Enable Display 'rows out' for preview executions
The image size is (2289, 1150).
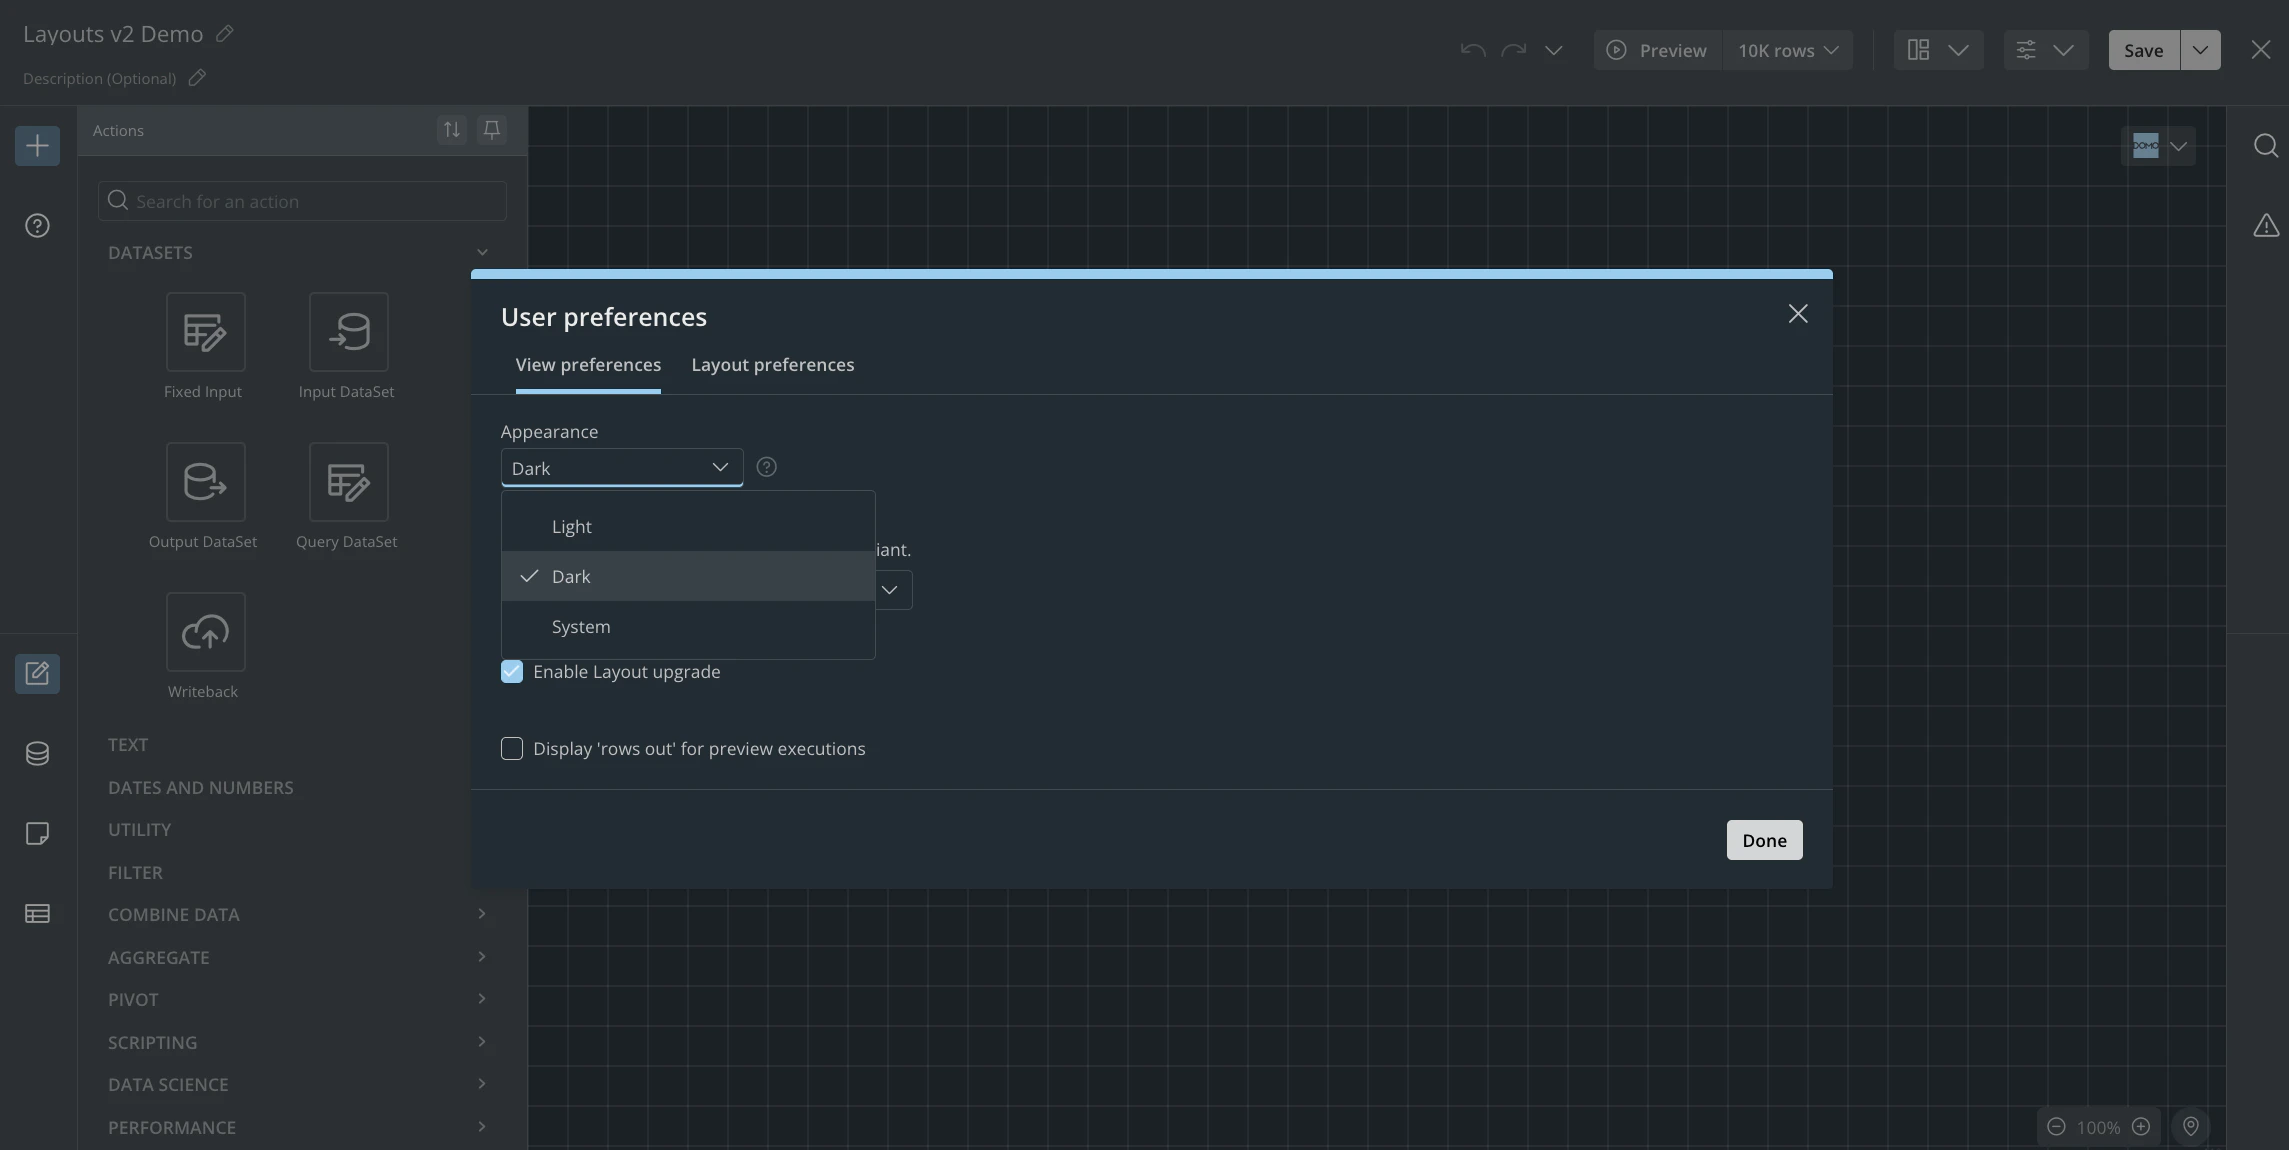512,749
